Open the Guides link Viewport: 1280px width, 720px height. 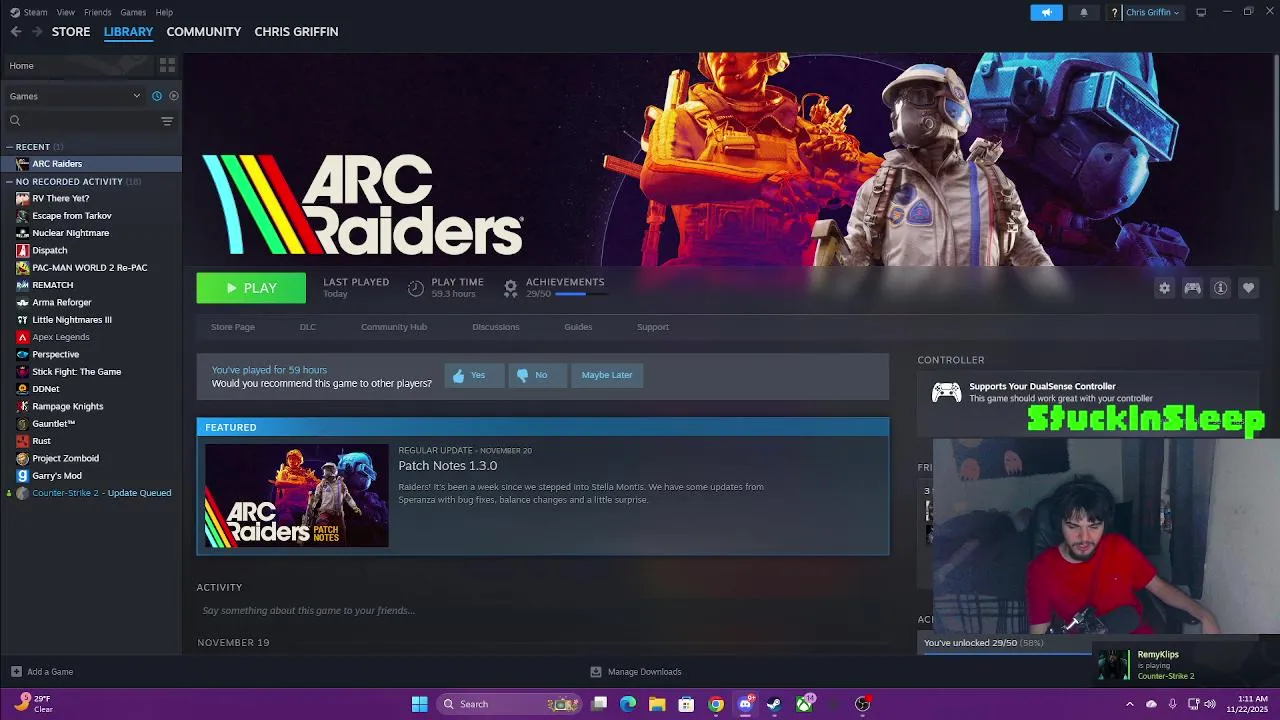578,327
